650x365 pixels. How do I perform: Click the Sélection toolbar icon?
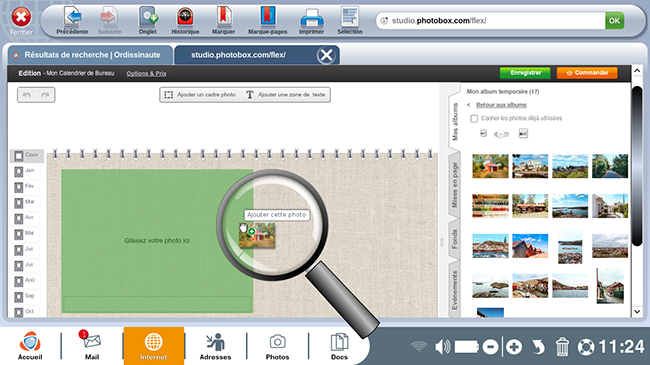[x=350, y=17]
